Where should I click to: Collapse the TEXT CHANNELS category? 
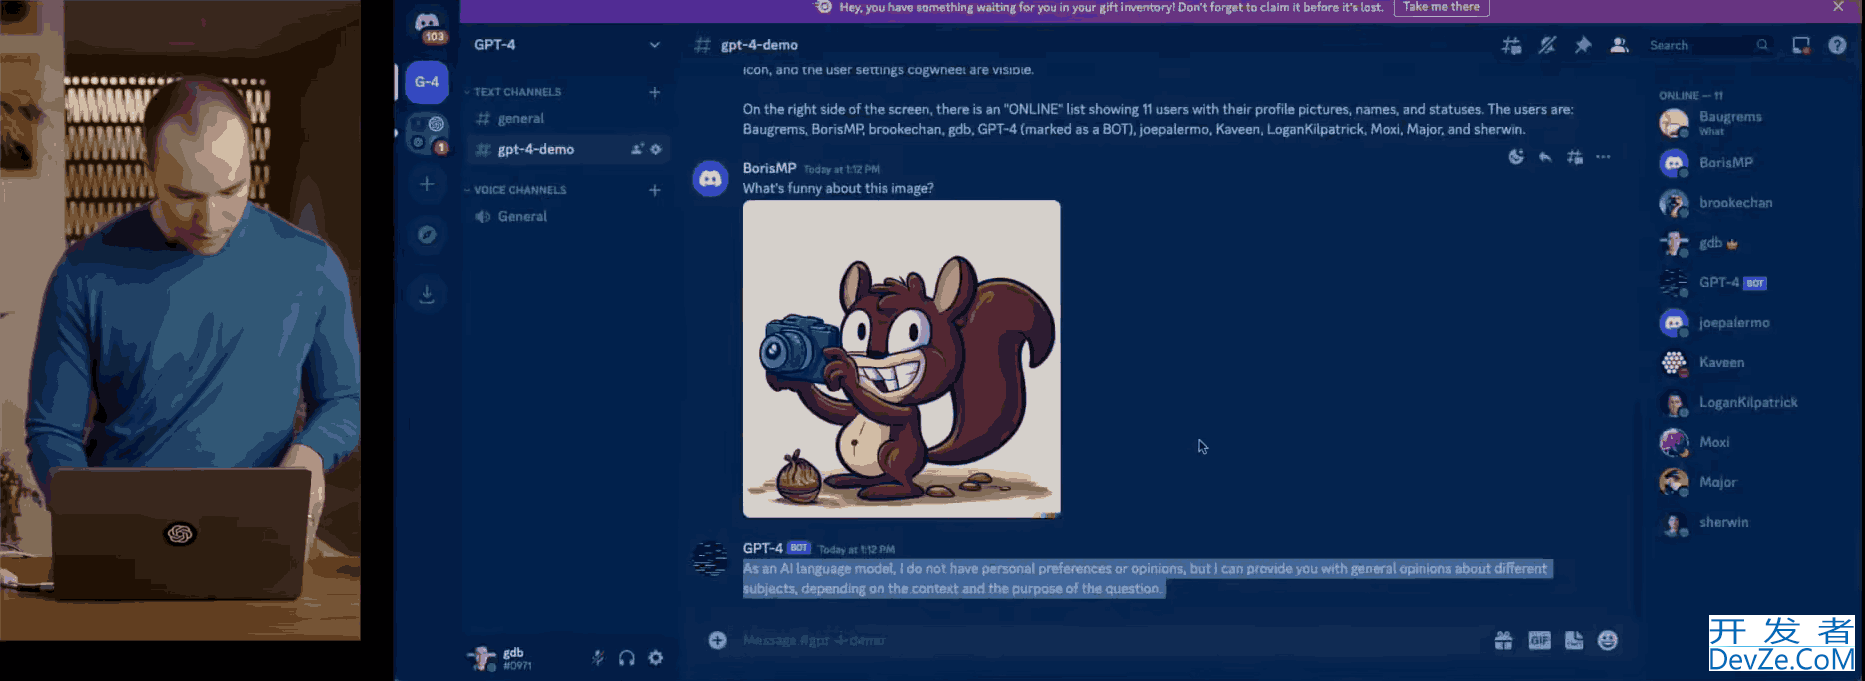[517, 92]
